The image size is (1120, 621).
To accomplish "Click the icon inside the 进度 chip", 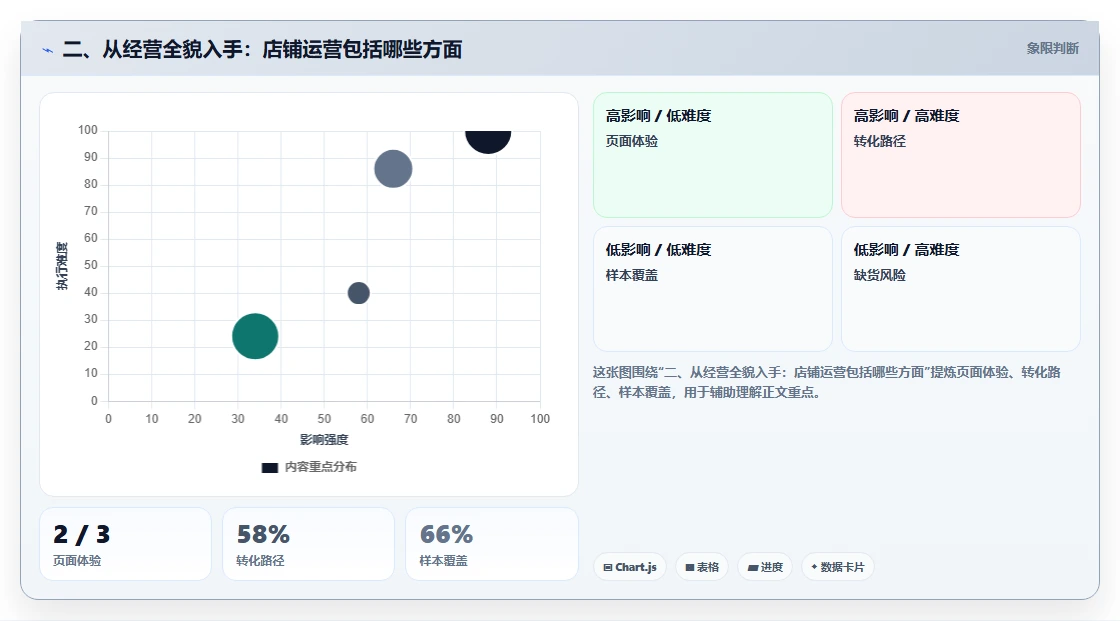I will [x=753, y=567].
